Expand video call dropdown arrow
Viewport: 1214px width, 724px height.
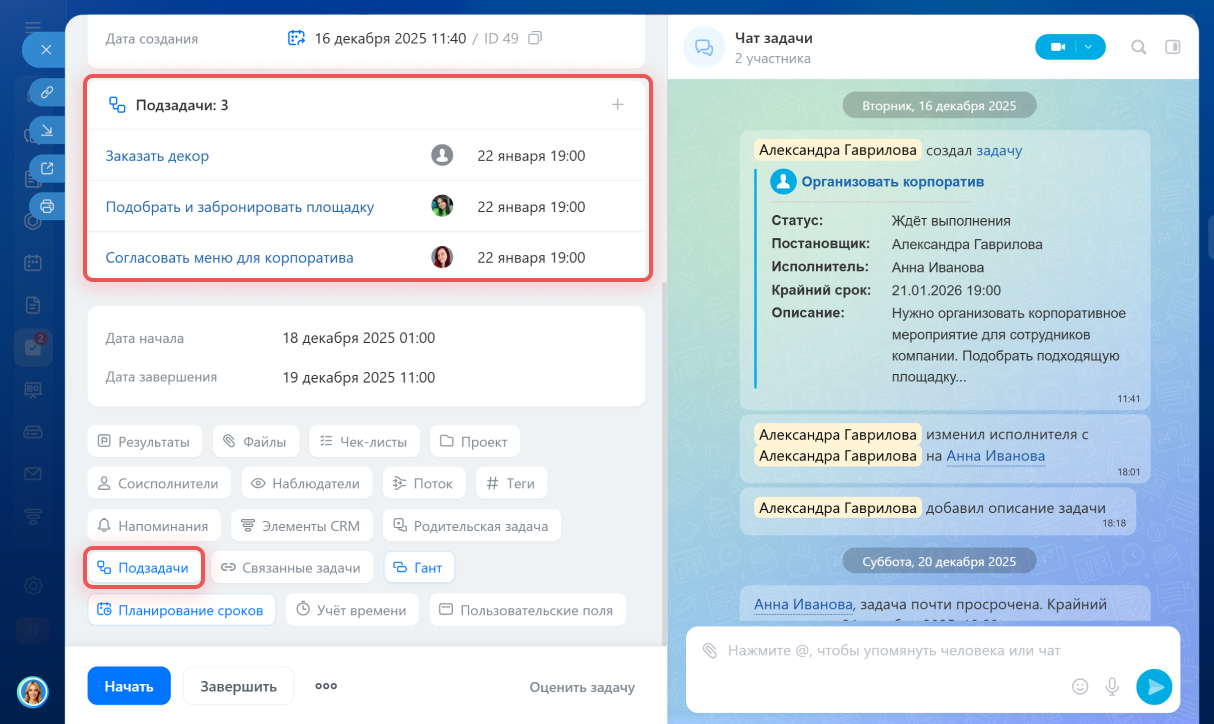[x=1090, y=47]
